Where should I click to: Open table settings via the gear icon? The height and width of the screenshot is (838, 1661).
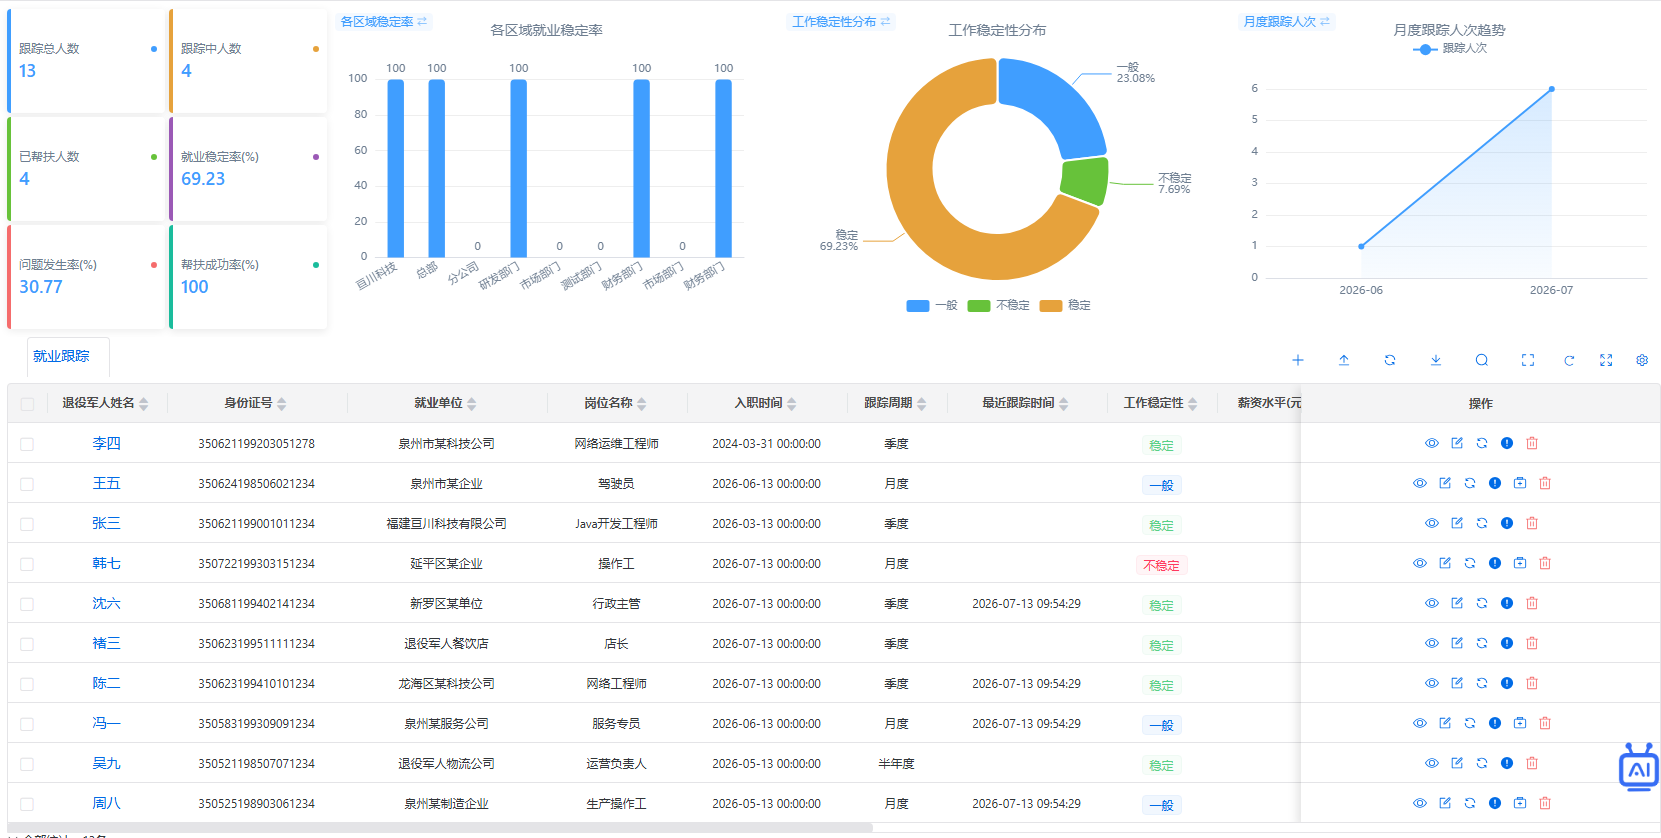pyautogui.click(x=1641, y=360)
